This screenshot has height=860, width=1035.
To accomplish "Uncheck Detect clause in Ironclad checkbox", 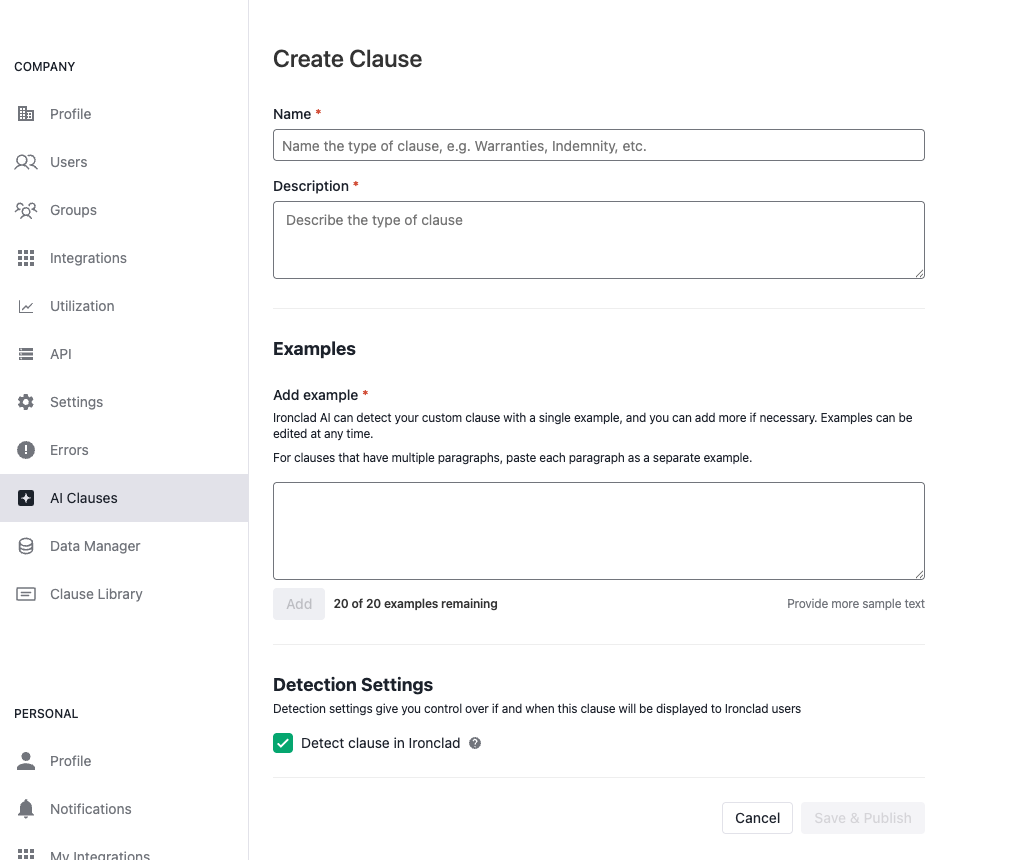I will (x=283, y=743).
